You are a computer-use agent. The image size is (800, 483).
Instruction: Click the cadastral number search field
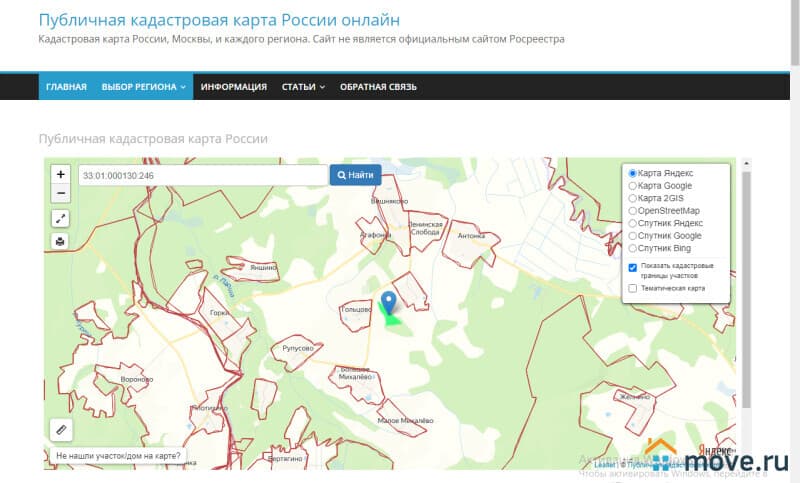pyautogui.click(x=203, y=175)
